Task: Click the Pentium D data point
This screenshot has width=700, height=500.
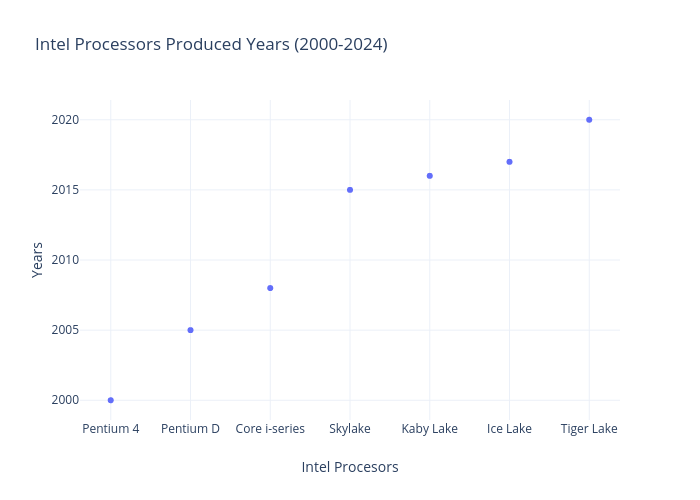Action: point(190,330)
